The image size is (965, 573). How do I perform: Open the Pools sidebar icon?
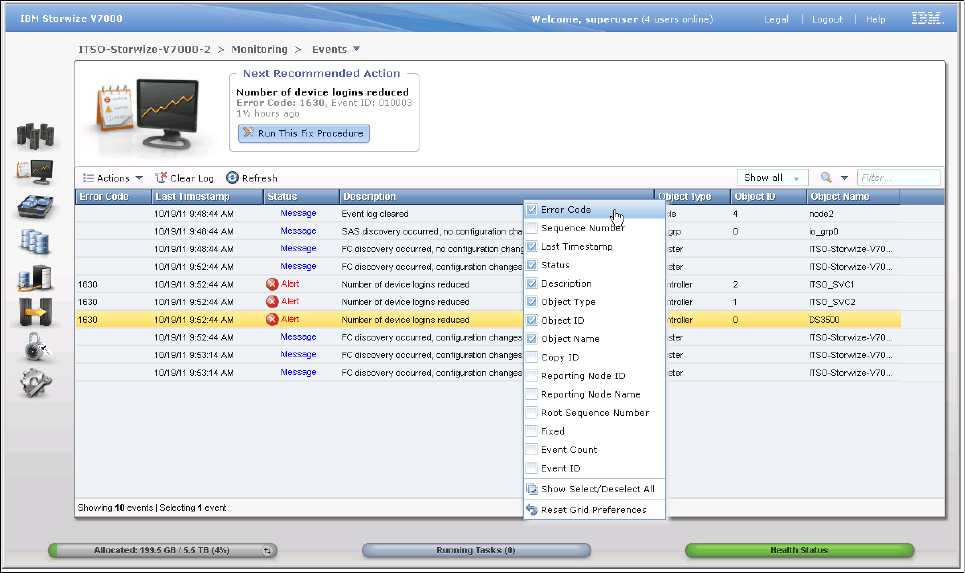coord(35,207)
